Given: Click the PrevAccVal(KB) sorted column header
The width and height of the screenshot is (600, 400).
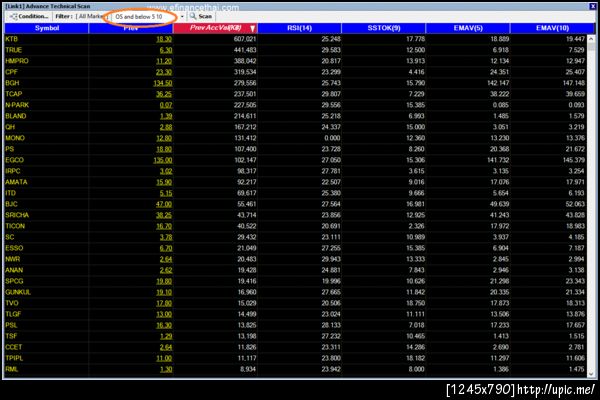Looking at the screenshot, I should click(x=215, y=28).
